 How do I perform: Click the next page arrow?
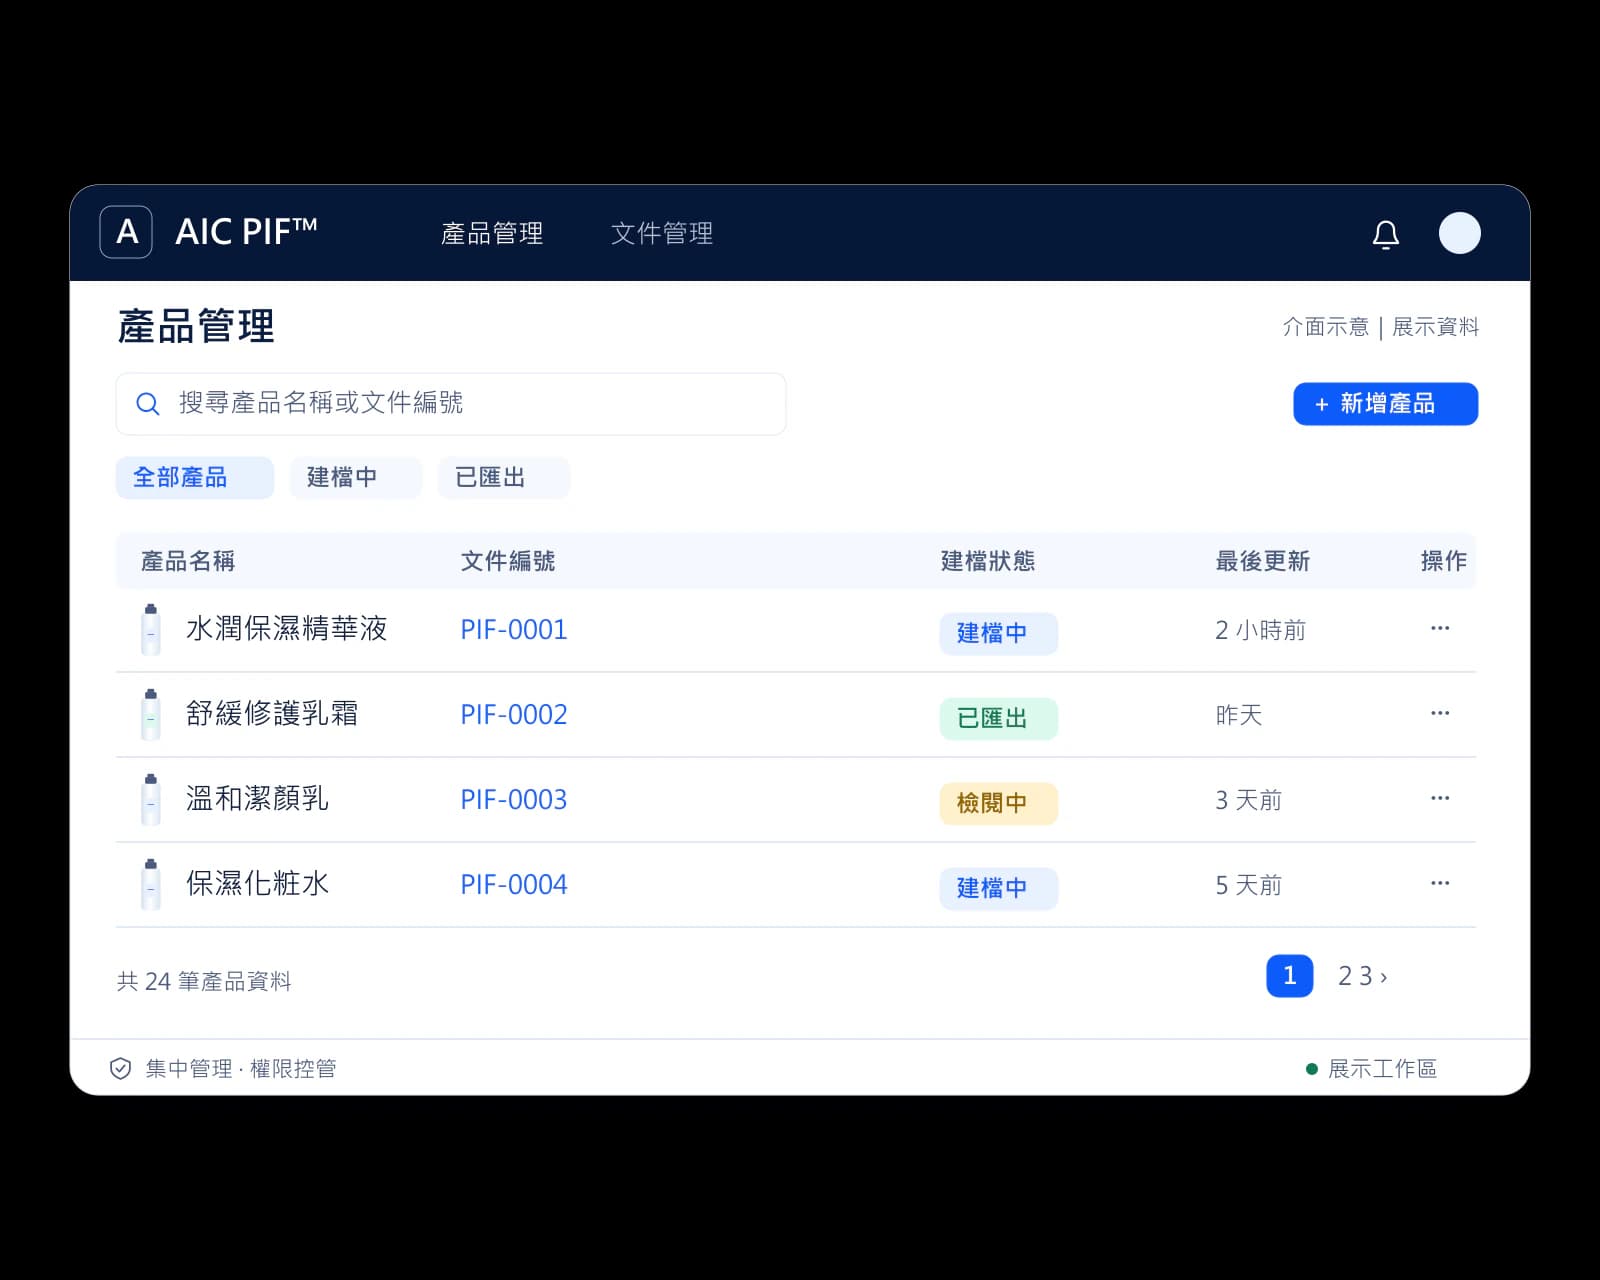click(x=1384, y=977)
